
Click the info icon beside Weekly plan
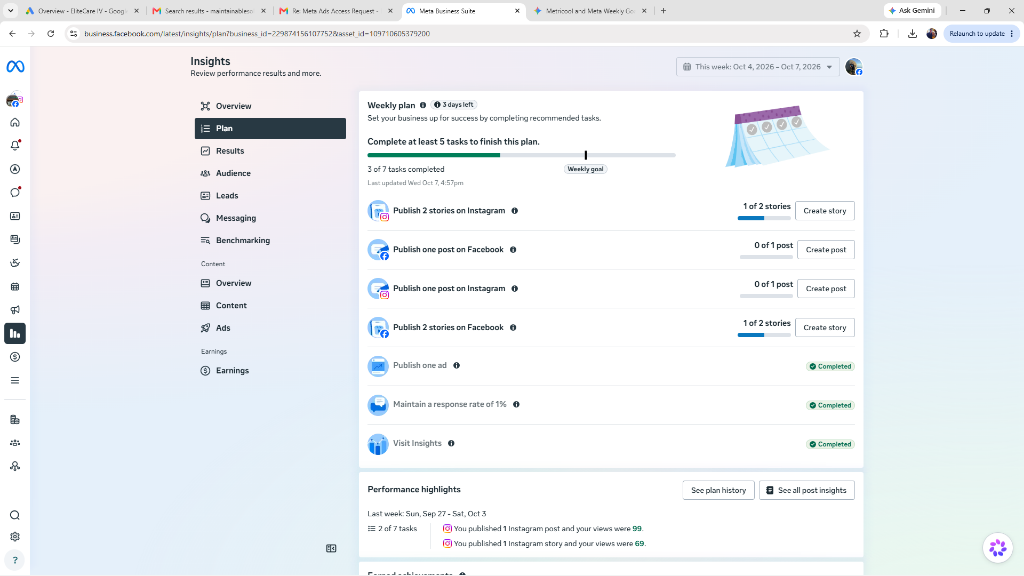point(423,105)
